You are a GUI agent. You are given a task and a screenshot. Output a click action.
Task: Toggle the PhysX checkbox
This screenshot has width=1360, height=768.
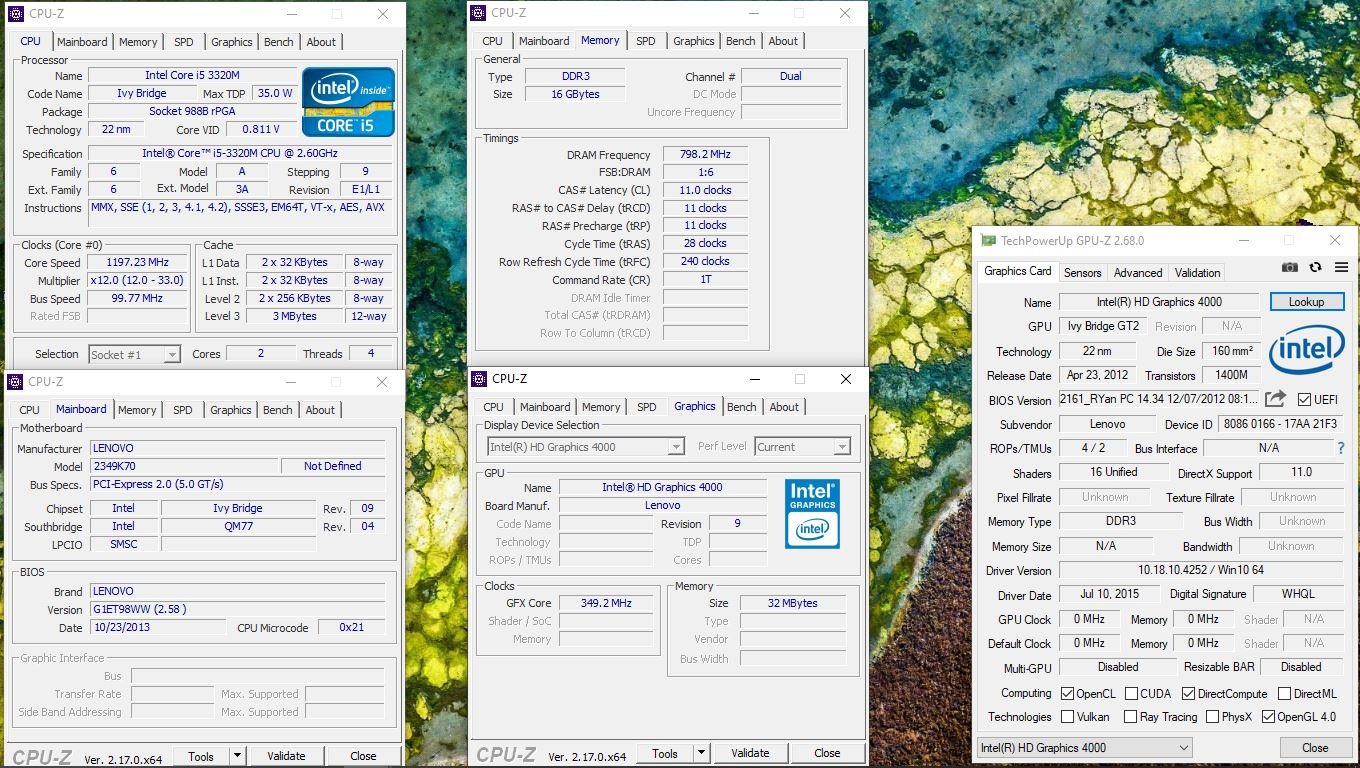(1212, 716)
